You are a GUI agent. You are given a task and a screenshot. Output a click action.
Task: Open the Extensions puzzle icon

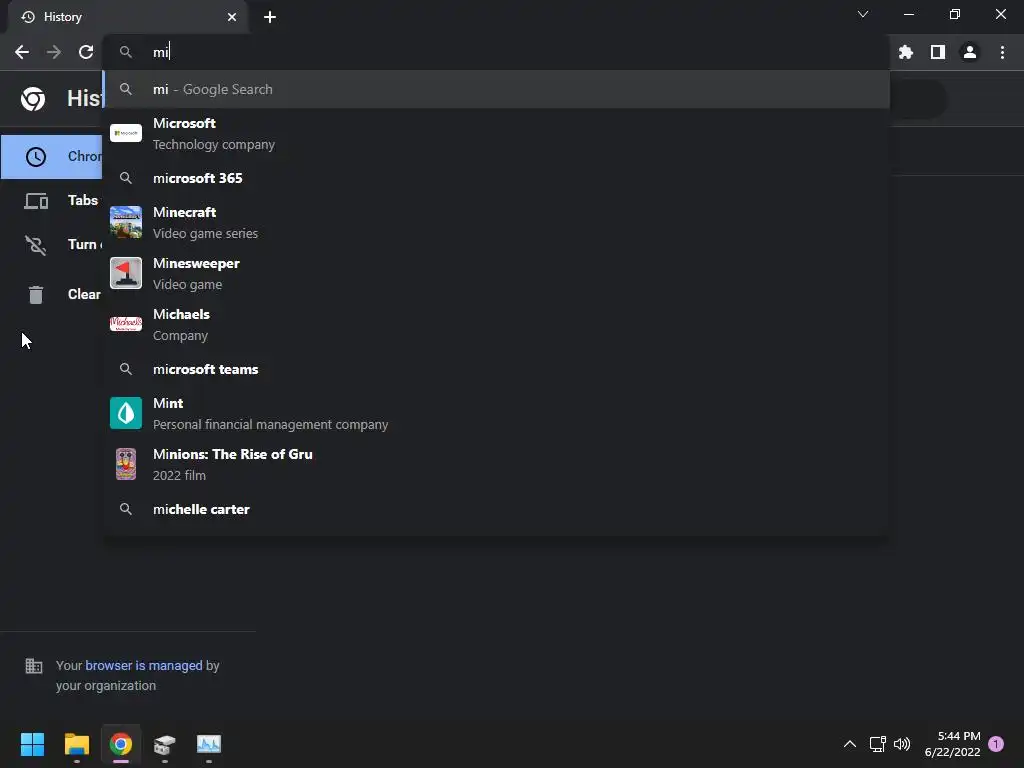[906, 52]
